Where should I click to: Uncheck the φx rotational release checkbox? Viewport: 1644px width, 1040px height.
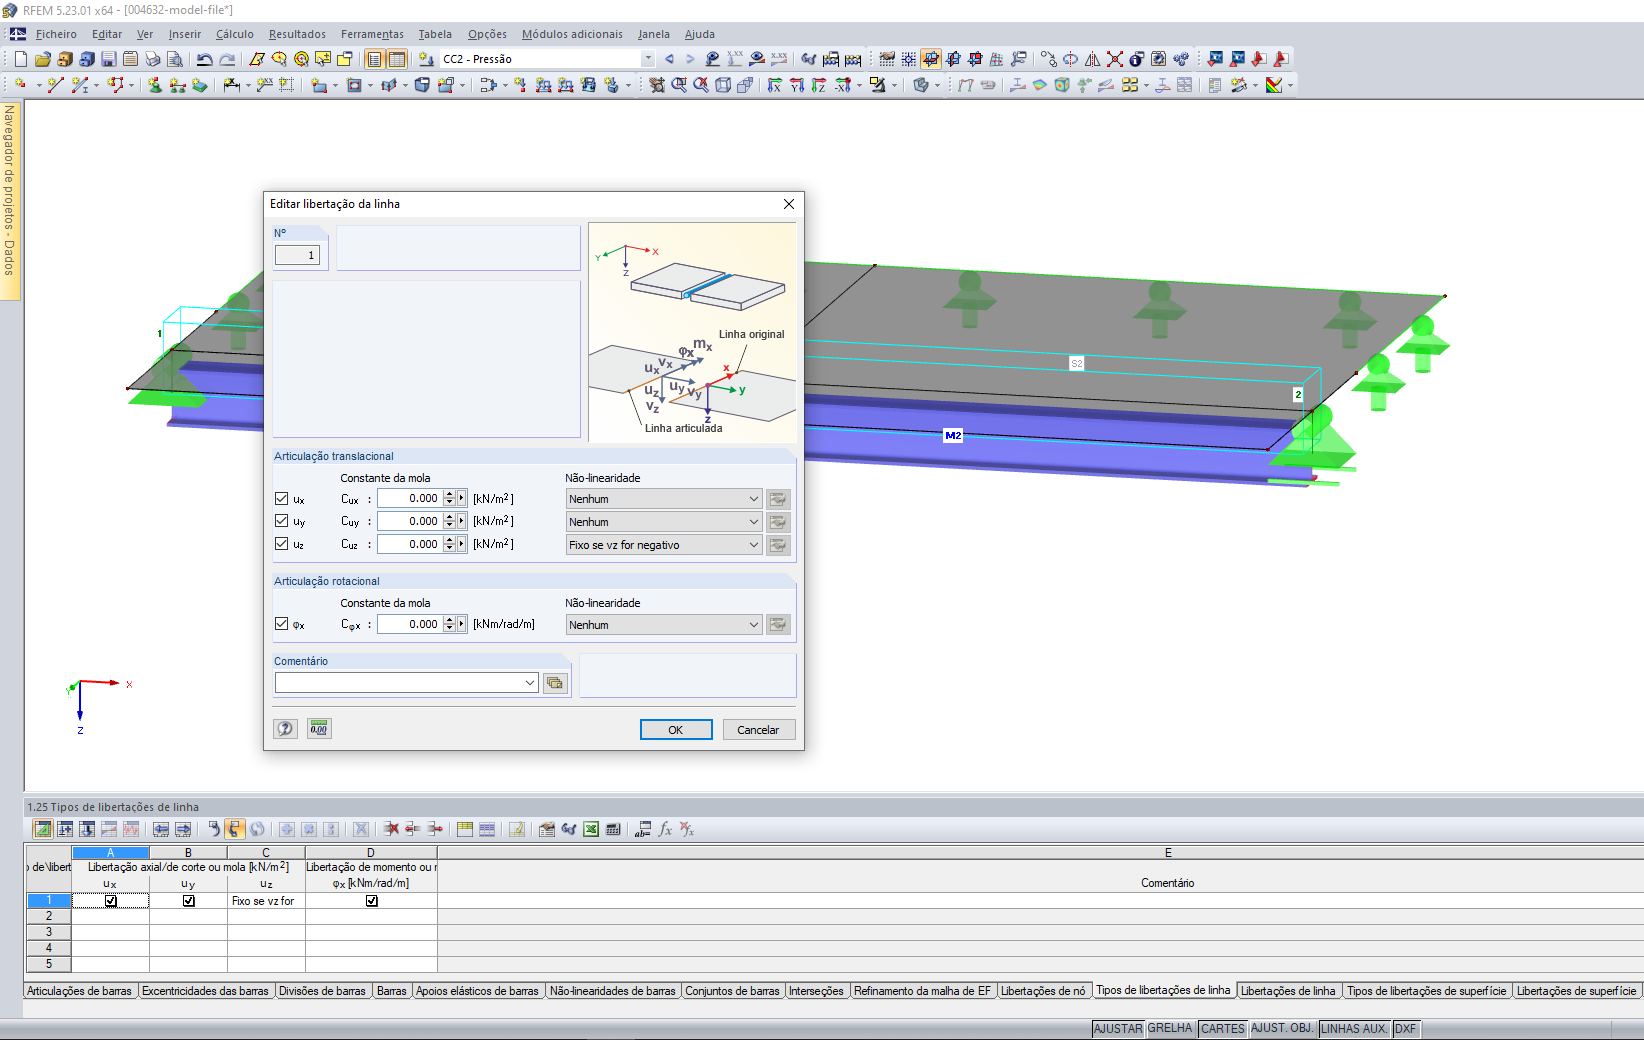(x=282, y=624)
